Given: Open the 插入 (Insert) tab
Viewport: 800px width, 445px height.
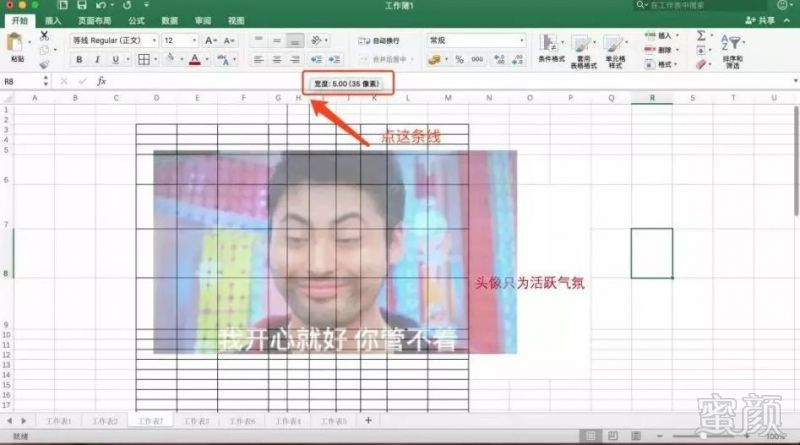Looking at the screenshot, I should 53,20.
